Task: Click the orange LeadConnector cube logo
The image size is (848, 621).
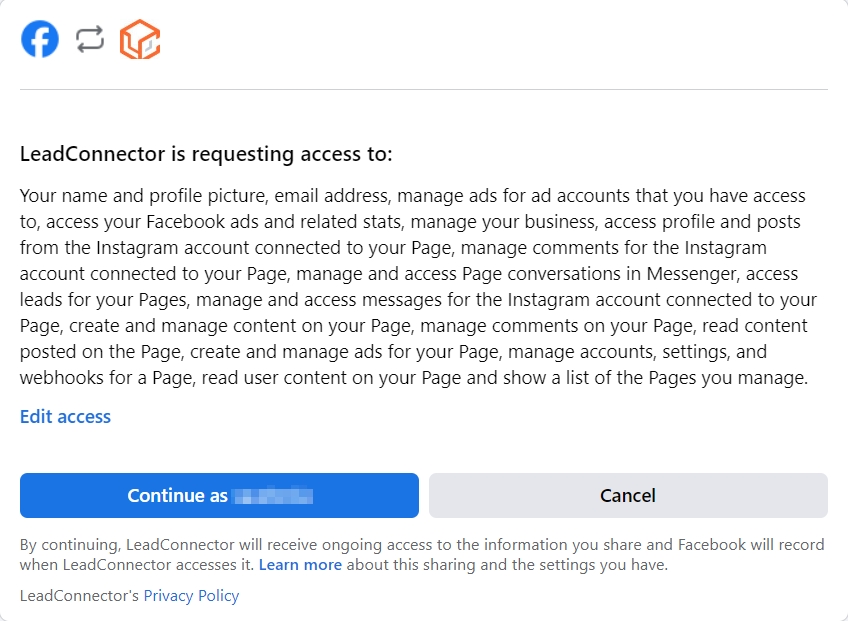Action: (140, 40)
